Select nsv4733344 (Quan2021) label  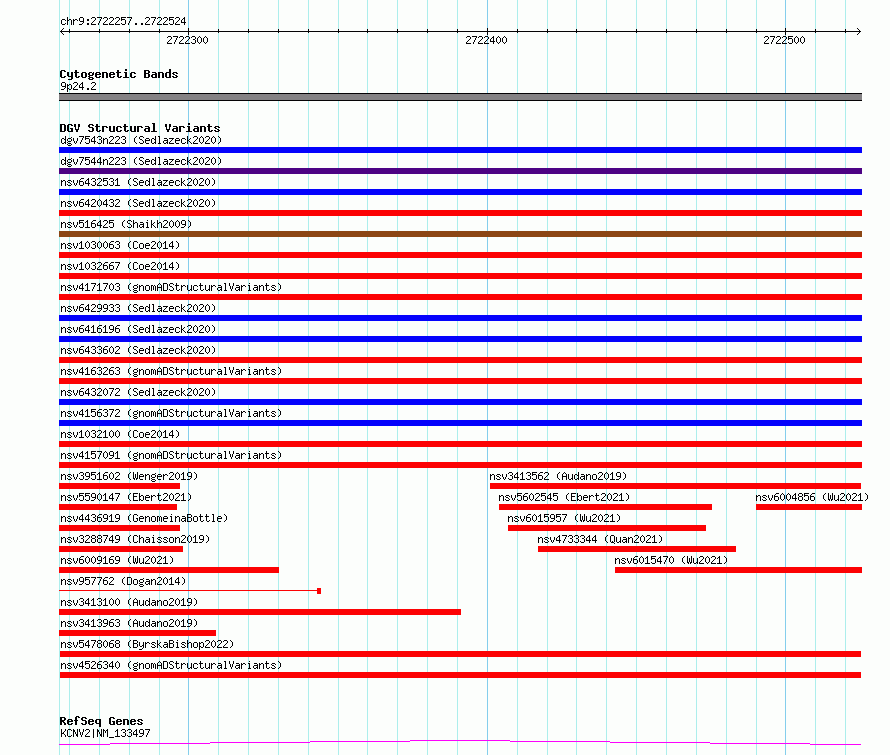pos(600,539)
